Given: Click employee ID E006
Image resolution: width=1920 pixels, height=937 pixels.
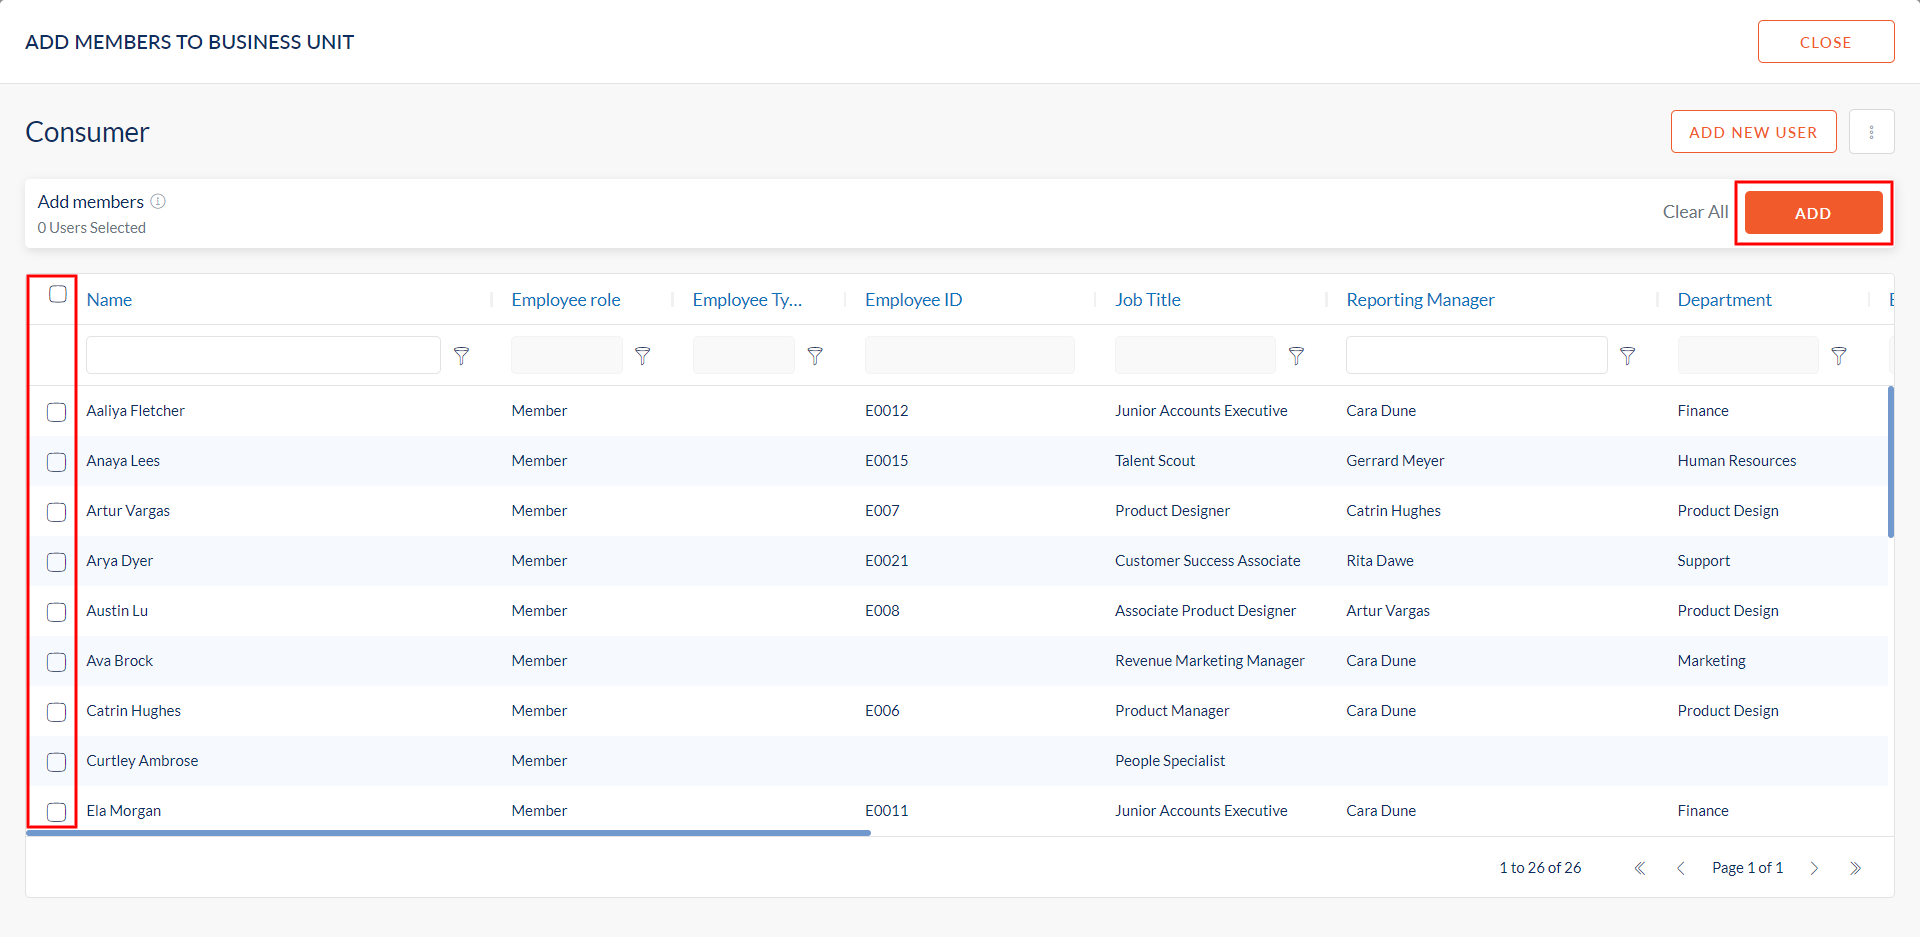Looking at the screenshot, I should pos(882,711).
